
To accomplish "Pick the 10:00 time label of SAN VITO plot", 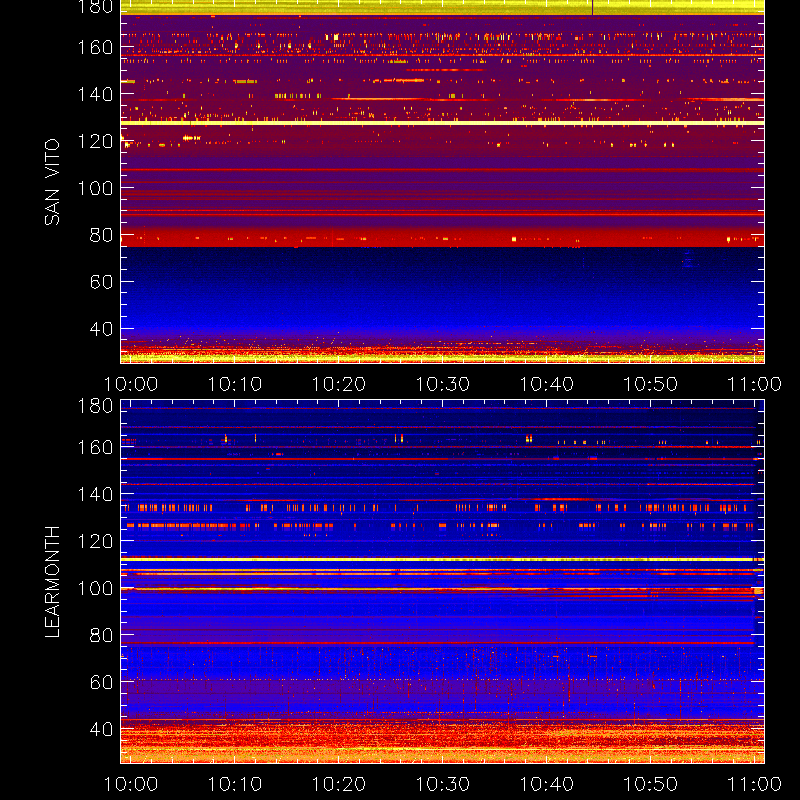I will click(x=131, y=384).
